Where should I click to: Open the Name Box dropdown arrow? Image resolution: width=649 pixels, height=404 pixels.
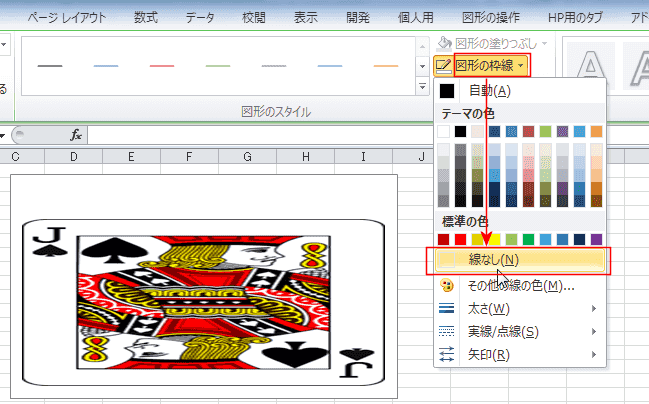2,135
